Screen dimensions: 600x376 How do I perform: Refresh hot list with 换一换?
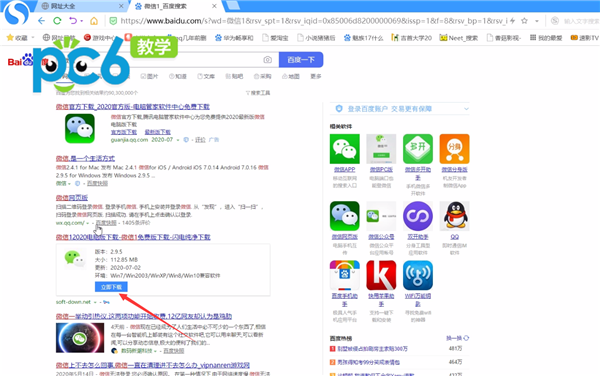coord(458,338)
